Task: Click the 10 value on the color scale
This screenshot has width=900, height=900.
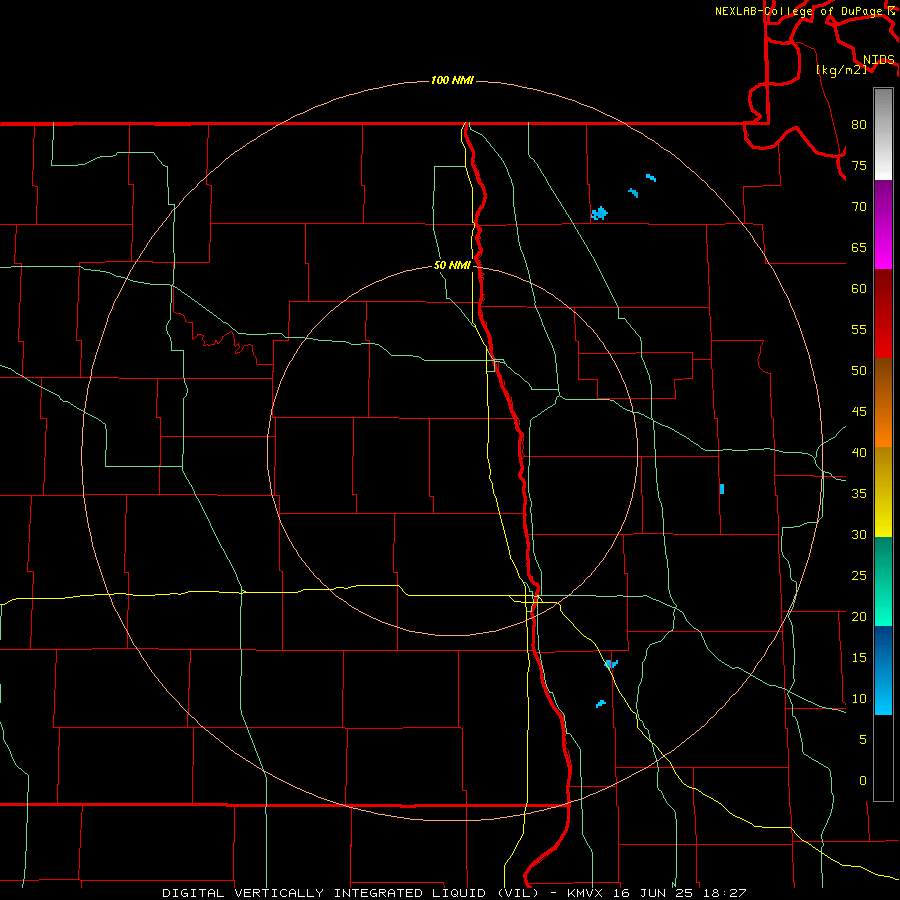Action: 859,699
